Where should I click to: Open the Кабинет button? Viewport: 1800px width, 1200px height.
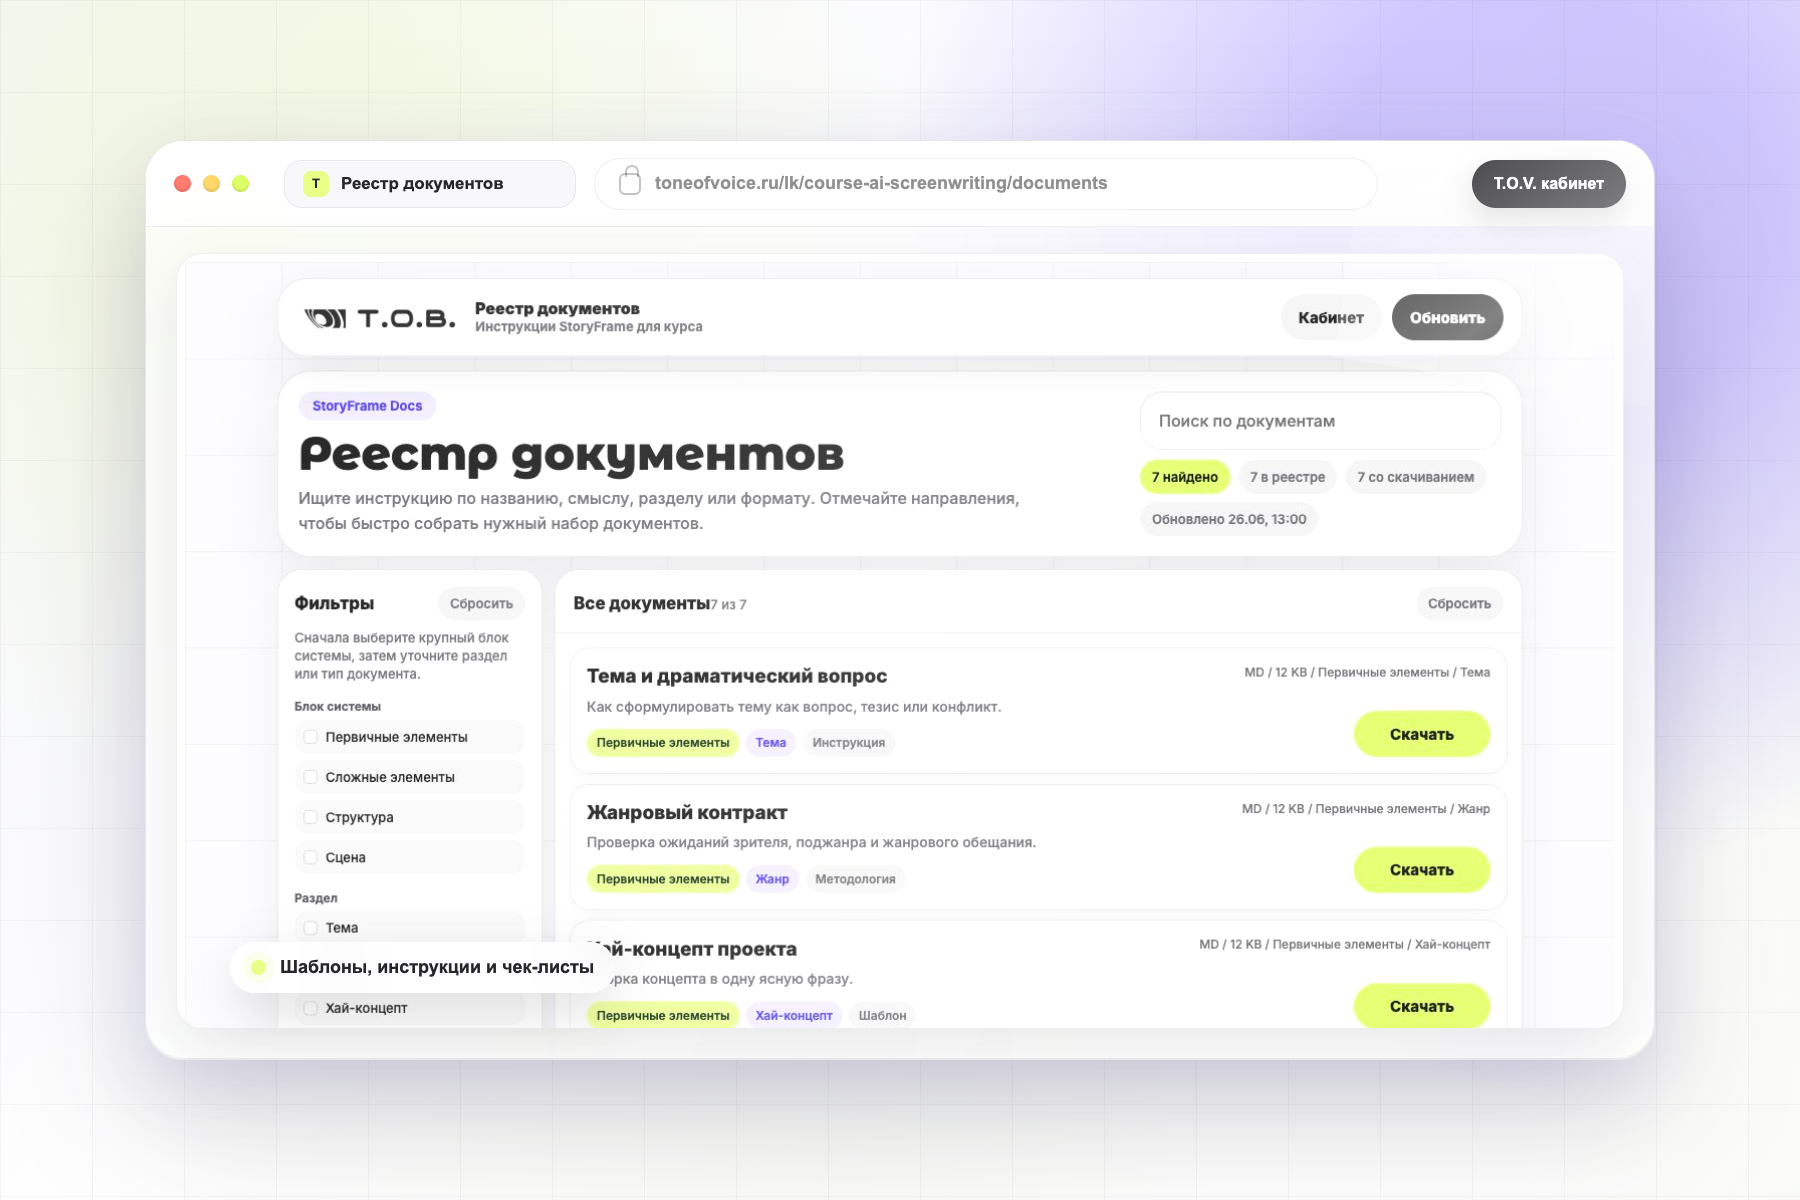[x=1331, y=318]
